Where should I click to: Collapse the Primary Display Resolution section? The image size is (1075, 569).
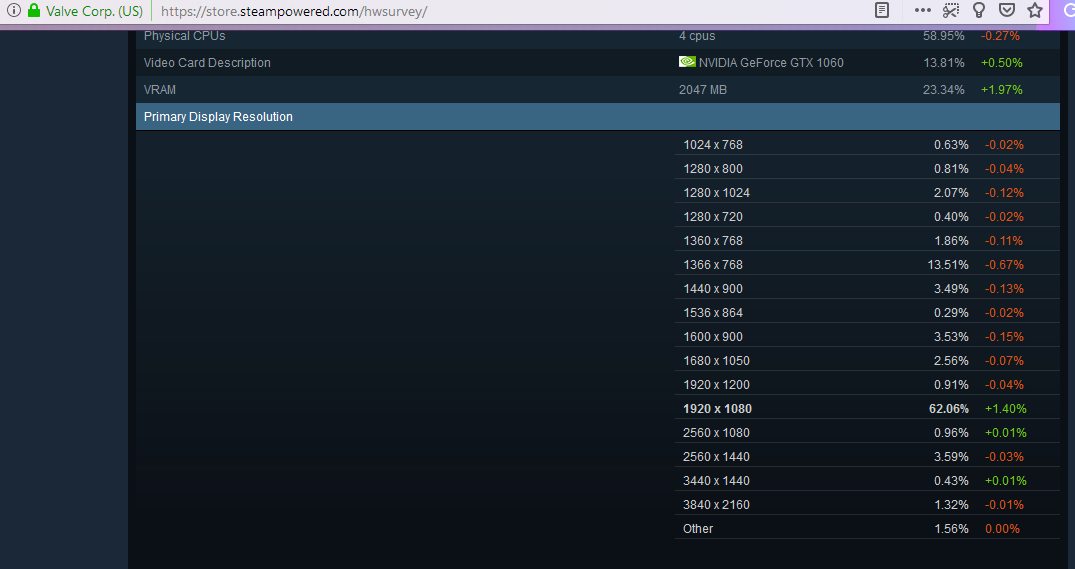coord(218,117)
